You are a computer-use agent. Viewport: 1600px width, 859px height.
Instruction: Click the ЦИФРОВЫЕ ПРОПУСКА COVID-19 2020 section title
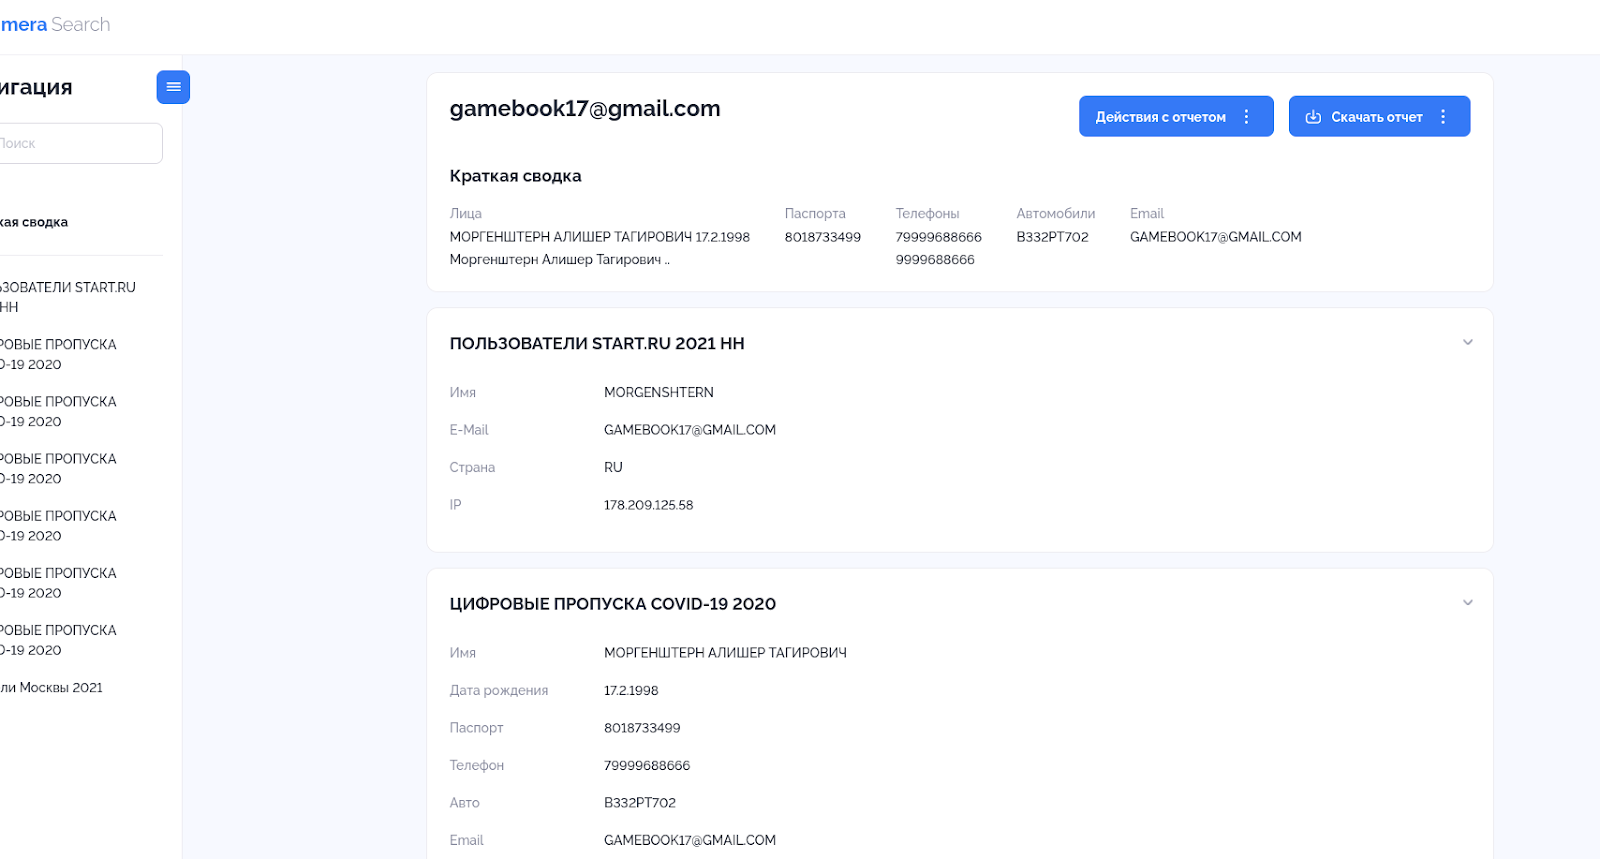[x=612, y=604]
